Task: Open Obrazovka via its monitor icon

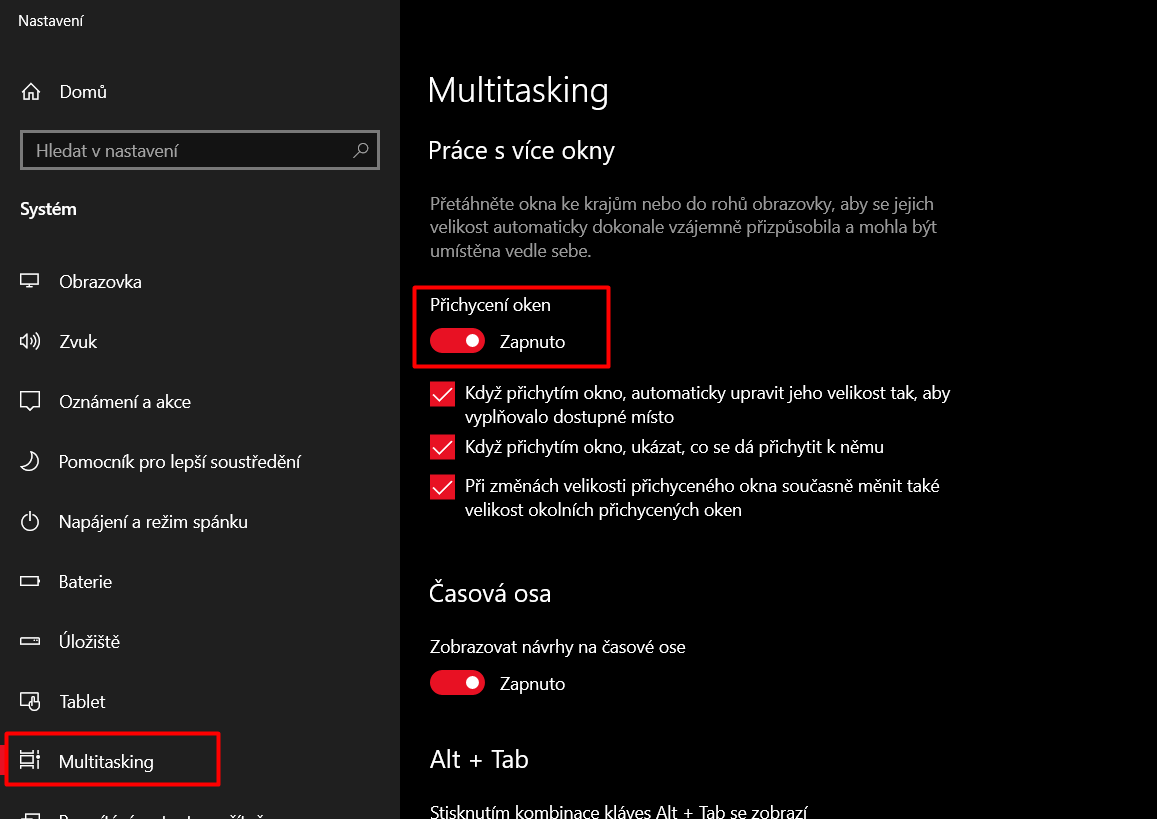Action: coord(31,282)
